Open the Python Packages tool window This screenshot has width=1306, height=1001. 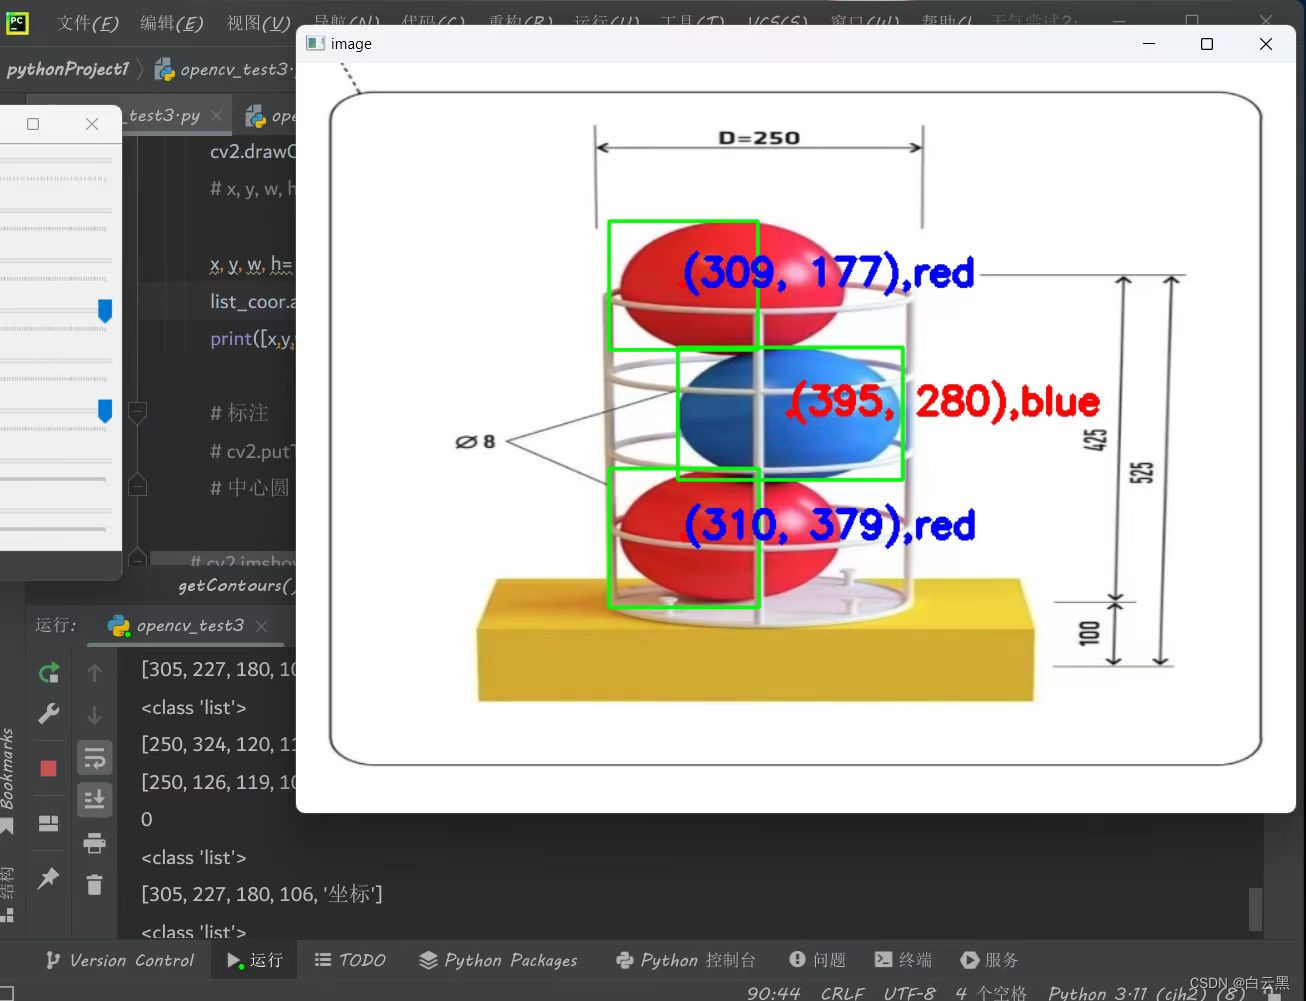pyautogui.click(x=498, y=960)
